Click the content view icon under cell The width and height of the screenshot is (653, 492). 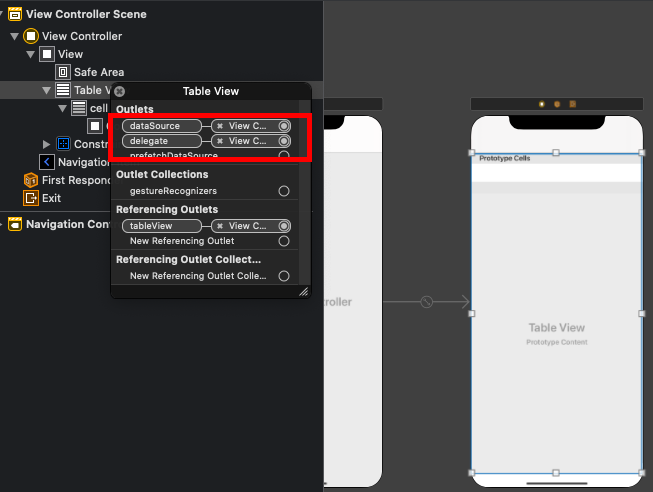click(x=95, y=126)
